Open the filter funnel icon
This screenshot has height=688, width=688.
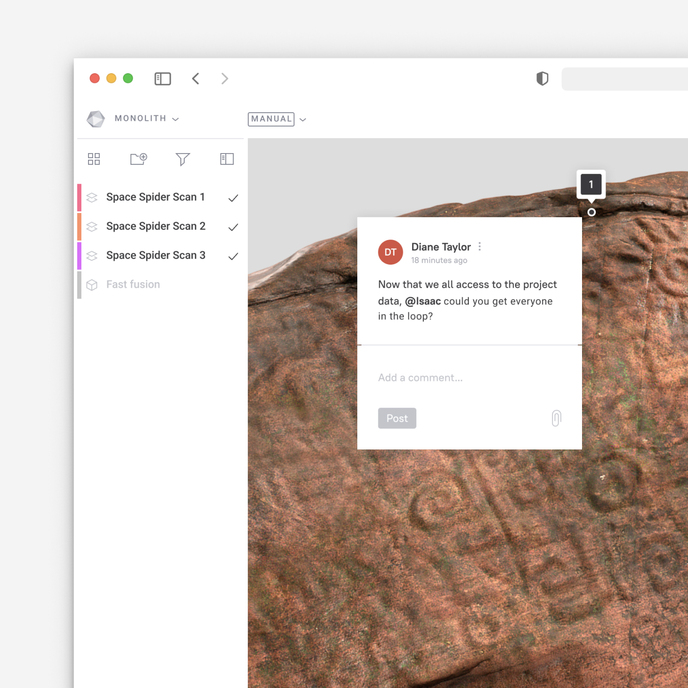(183, 159)
